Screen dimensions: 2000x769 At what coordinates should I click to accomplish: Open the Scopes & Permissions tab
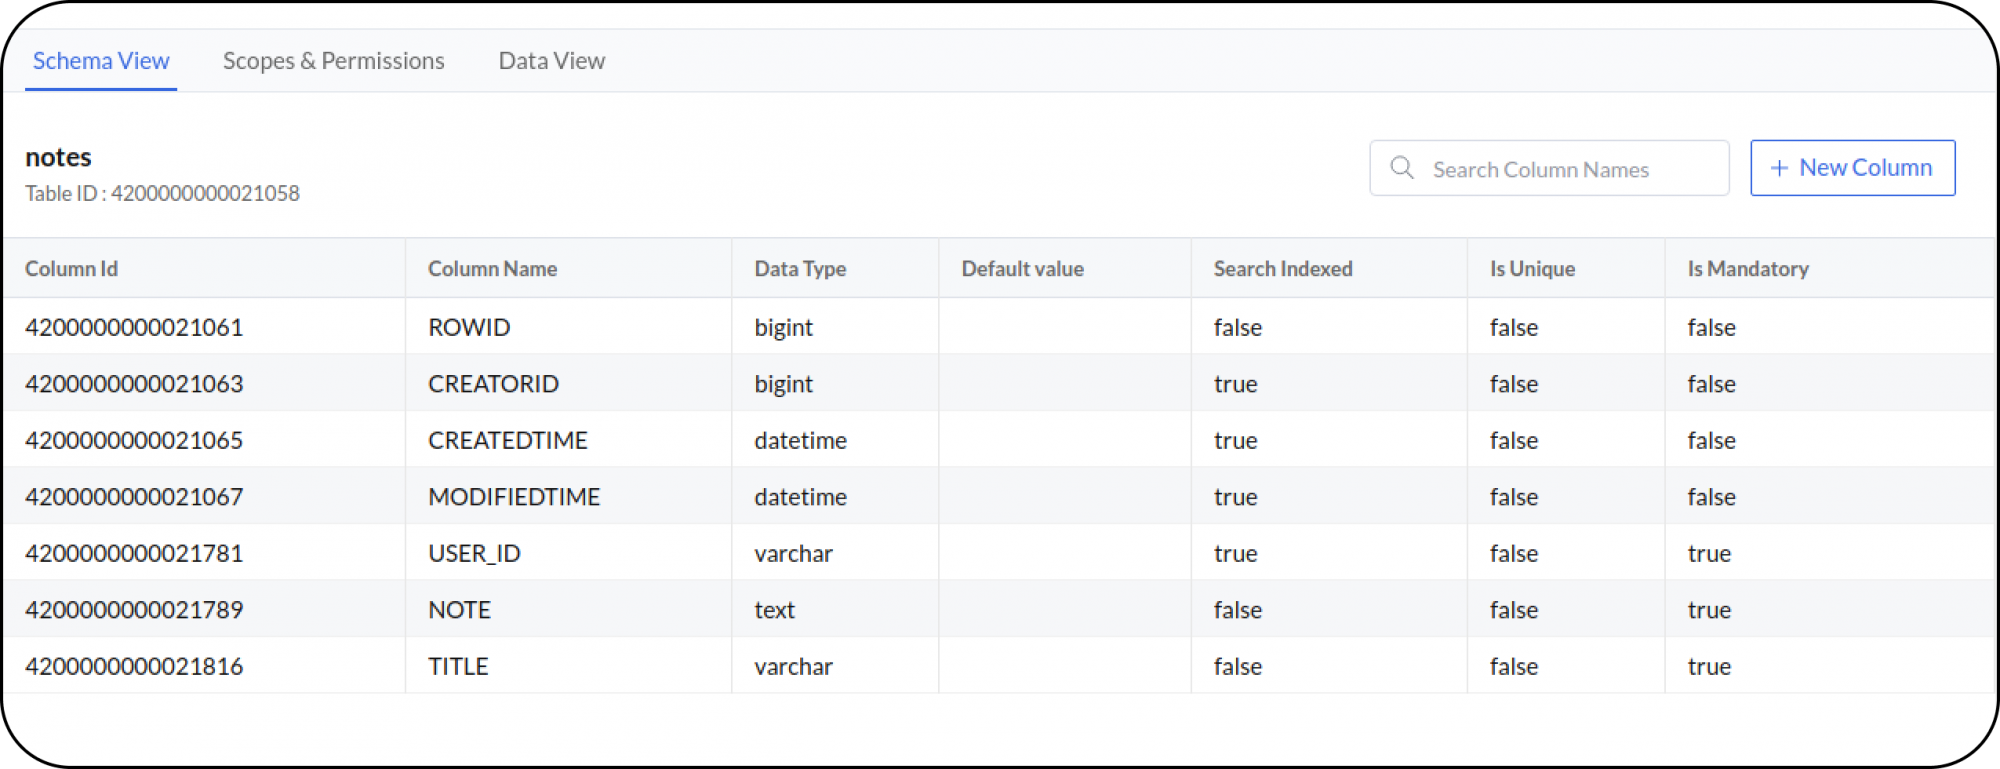[333, 61]
